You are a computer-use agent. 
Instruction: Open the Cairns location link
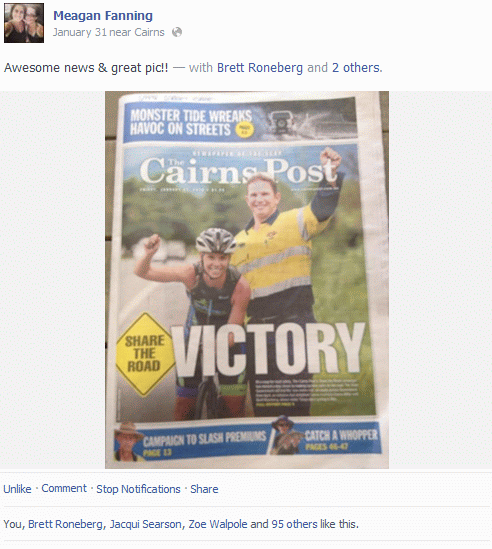[149, 33]
